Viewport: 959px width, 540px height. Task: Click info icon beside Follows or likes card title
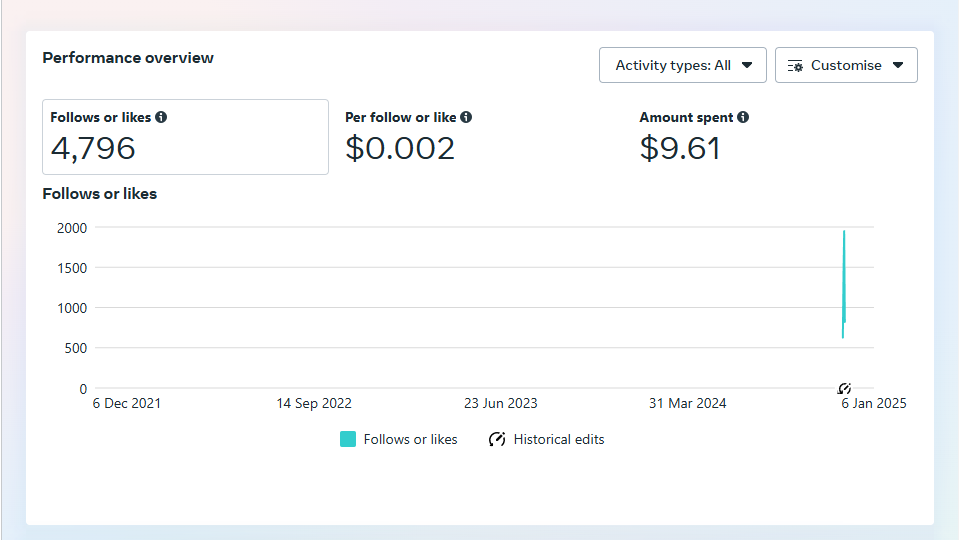[x=161, y=117]
